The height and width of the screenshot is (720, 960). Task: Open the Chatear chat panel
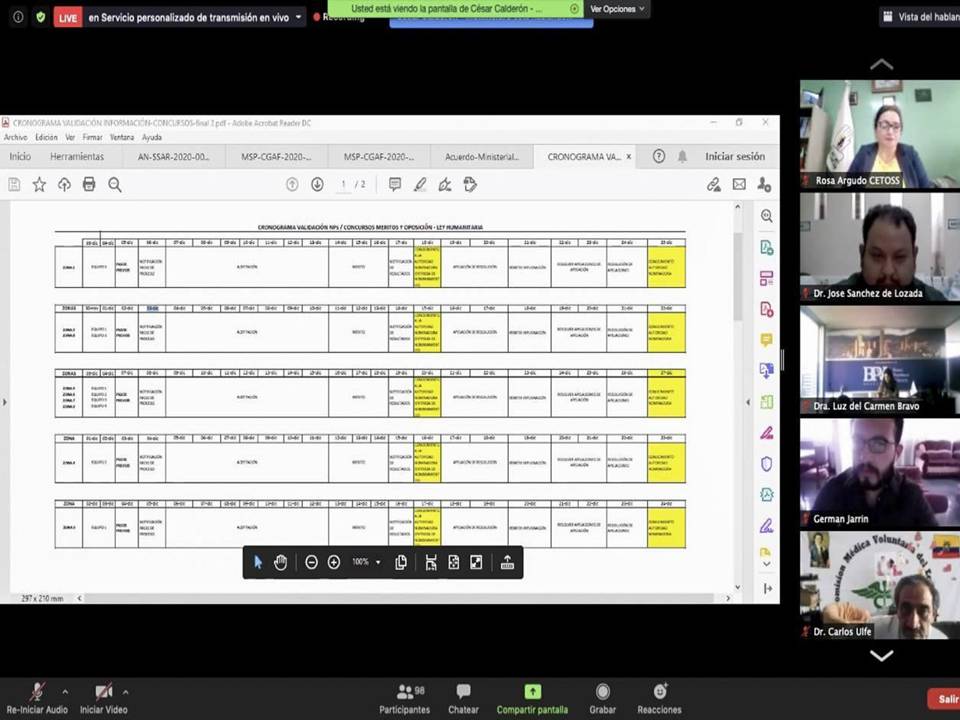point(463,698)
